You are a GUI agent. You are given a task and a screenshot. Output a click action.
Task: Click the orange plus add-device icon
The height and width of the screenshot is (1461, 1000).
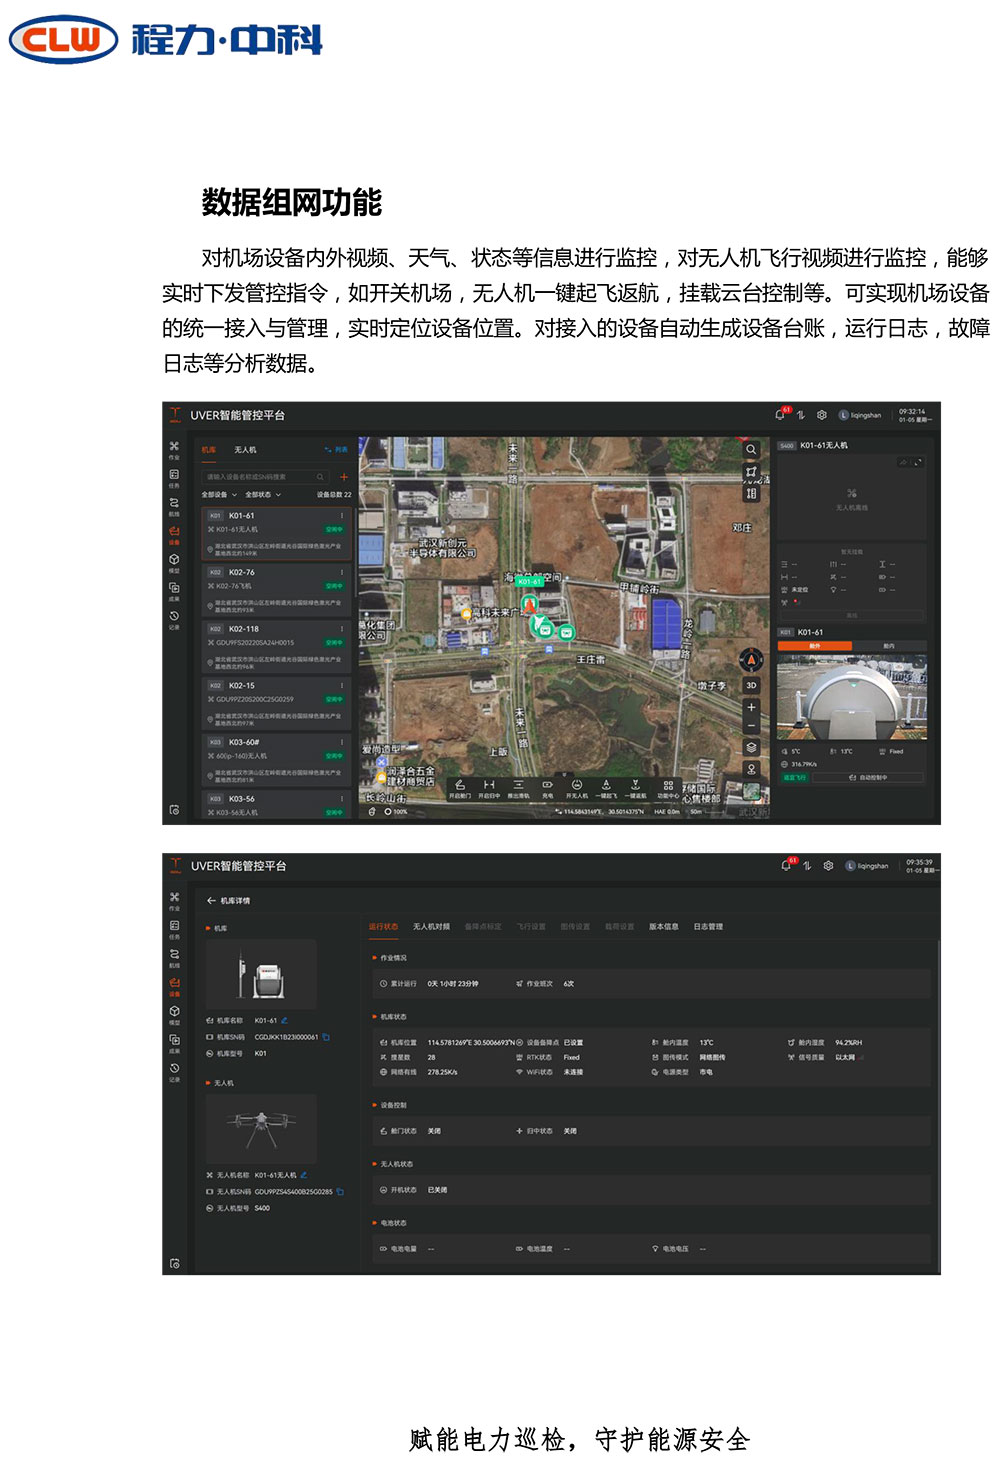344,477
